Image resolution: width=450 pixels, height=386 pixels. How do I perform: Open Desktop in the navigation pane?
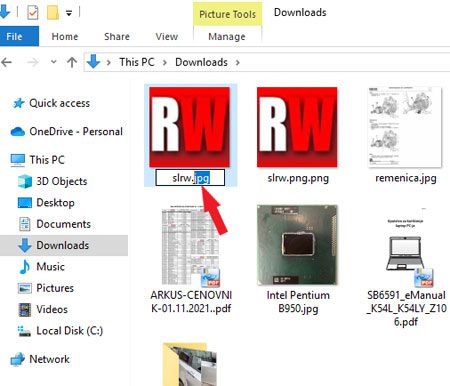click(x=55, y=203)
